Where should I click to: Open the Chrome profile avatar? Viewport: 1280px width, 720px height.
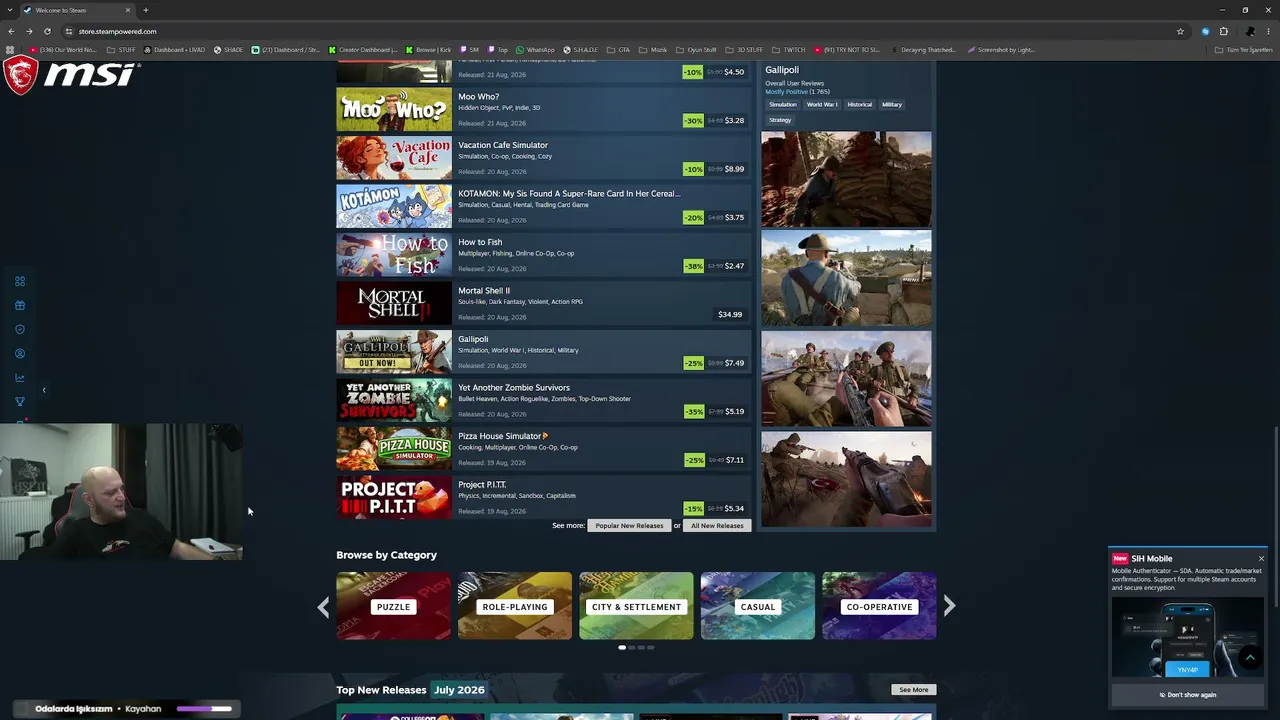click(x=1250, y=31)
